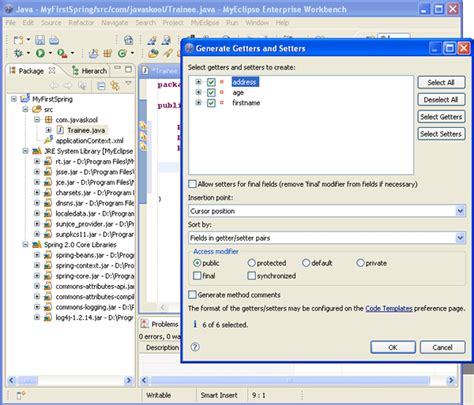Click the applicationContext.xml file icon

[49, 140]
